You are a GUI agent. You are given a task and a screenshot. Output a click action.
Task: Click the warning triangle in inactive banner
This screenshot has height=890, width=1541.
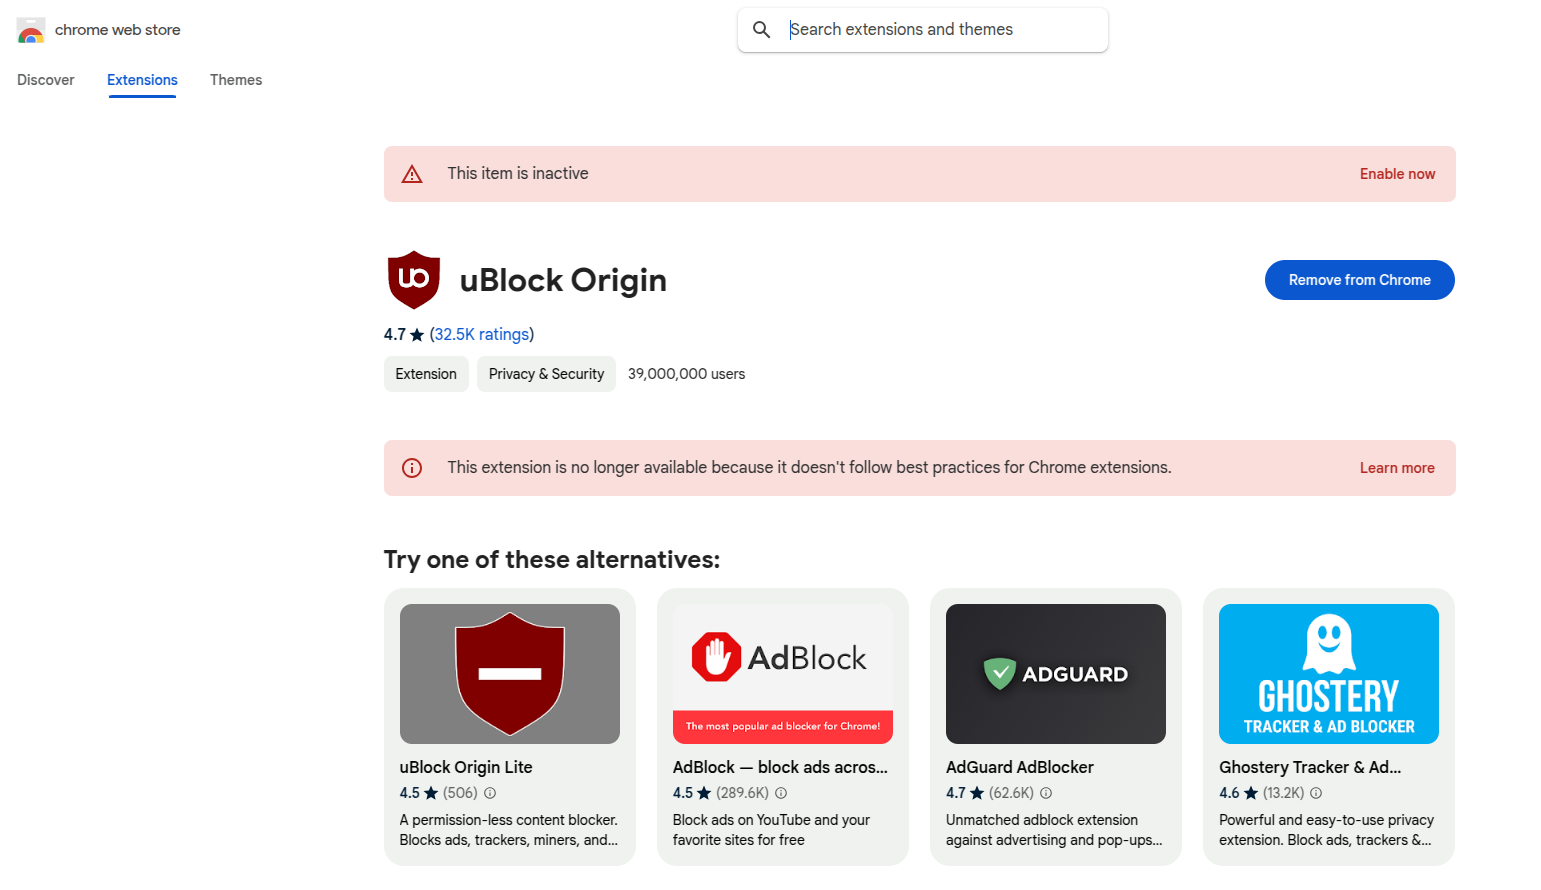(412, 174)
